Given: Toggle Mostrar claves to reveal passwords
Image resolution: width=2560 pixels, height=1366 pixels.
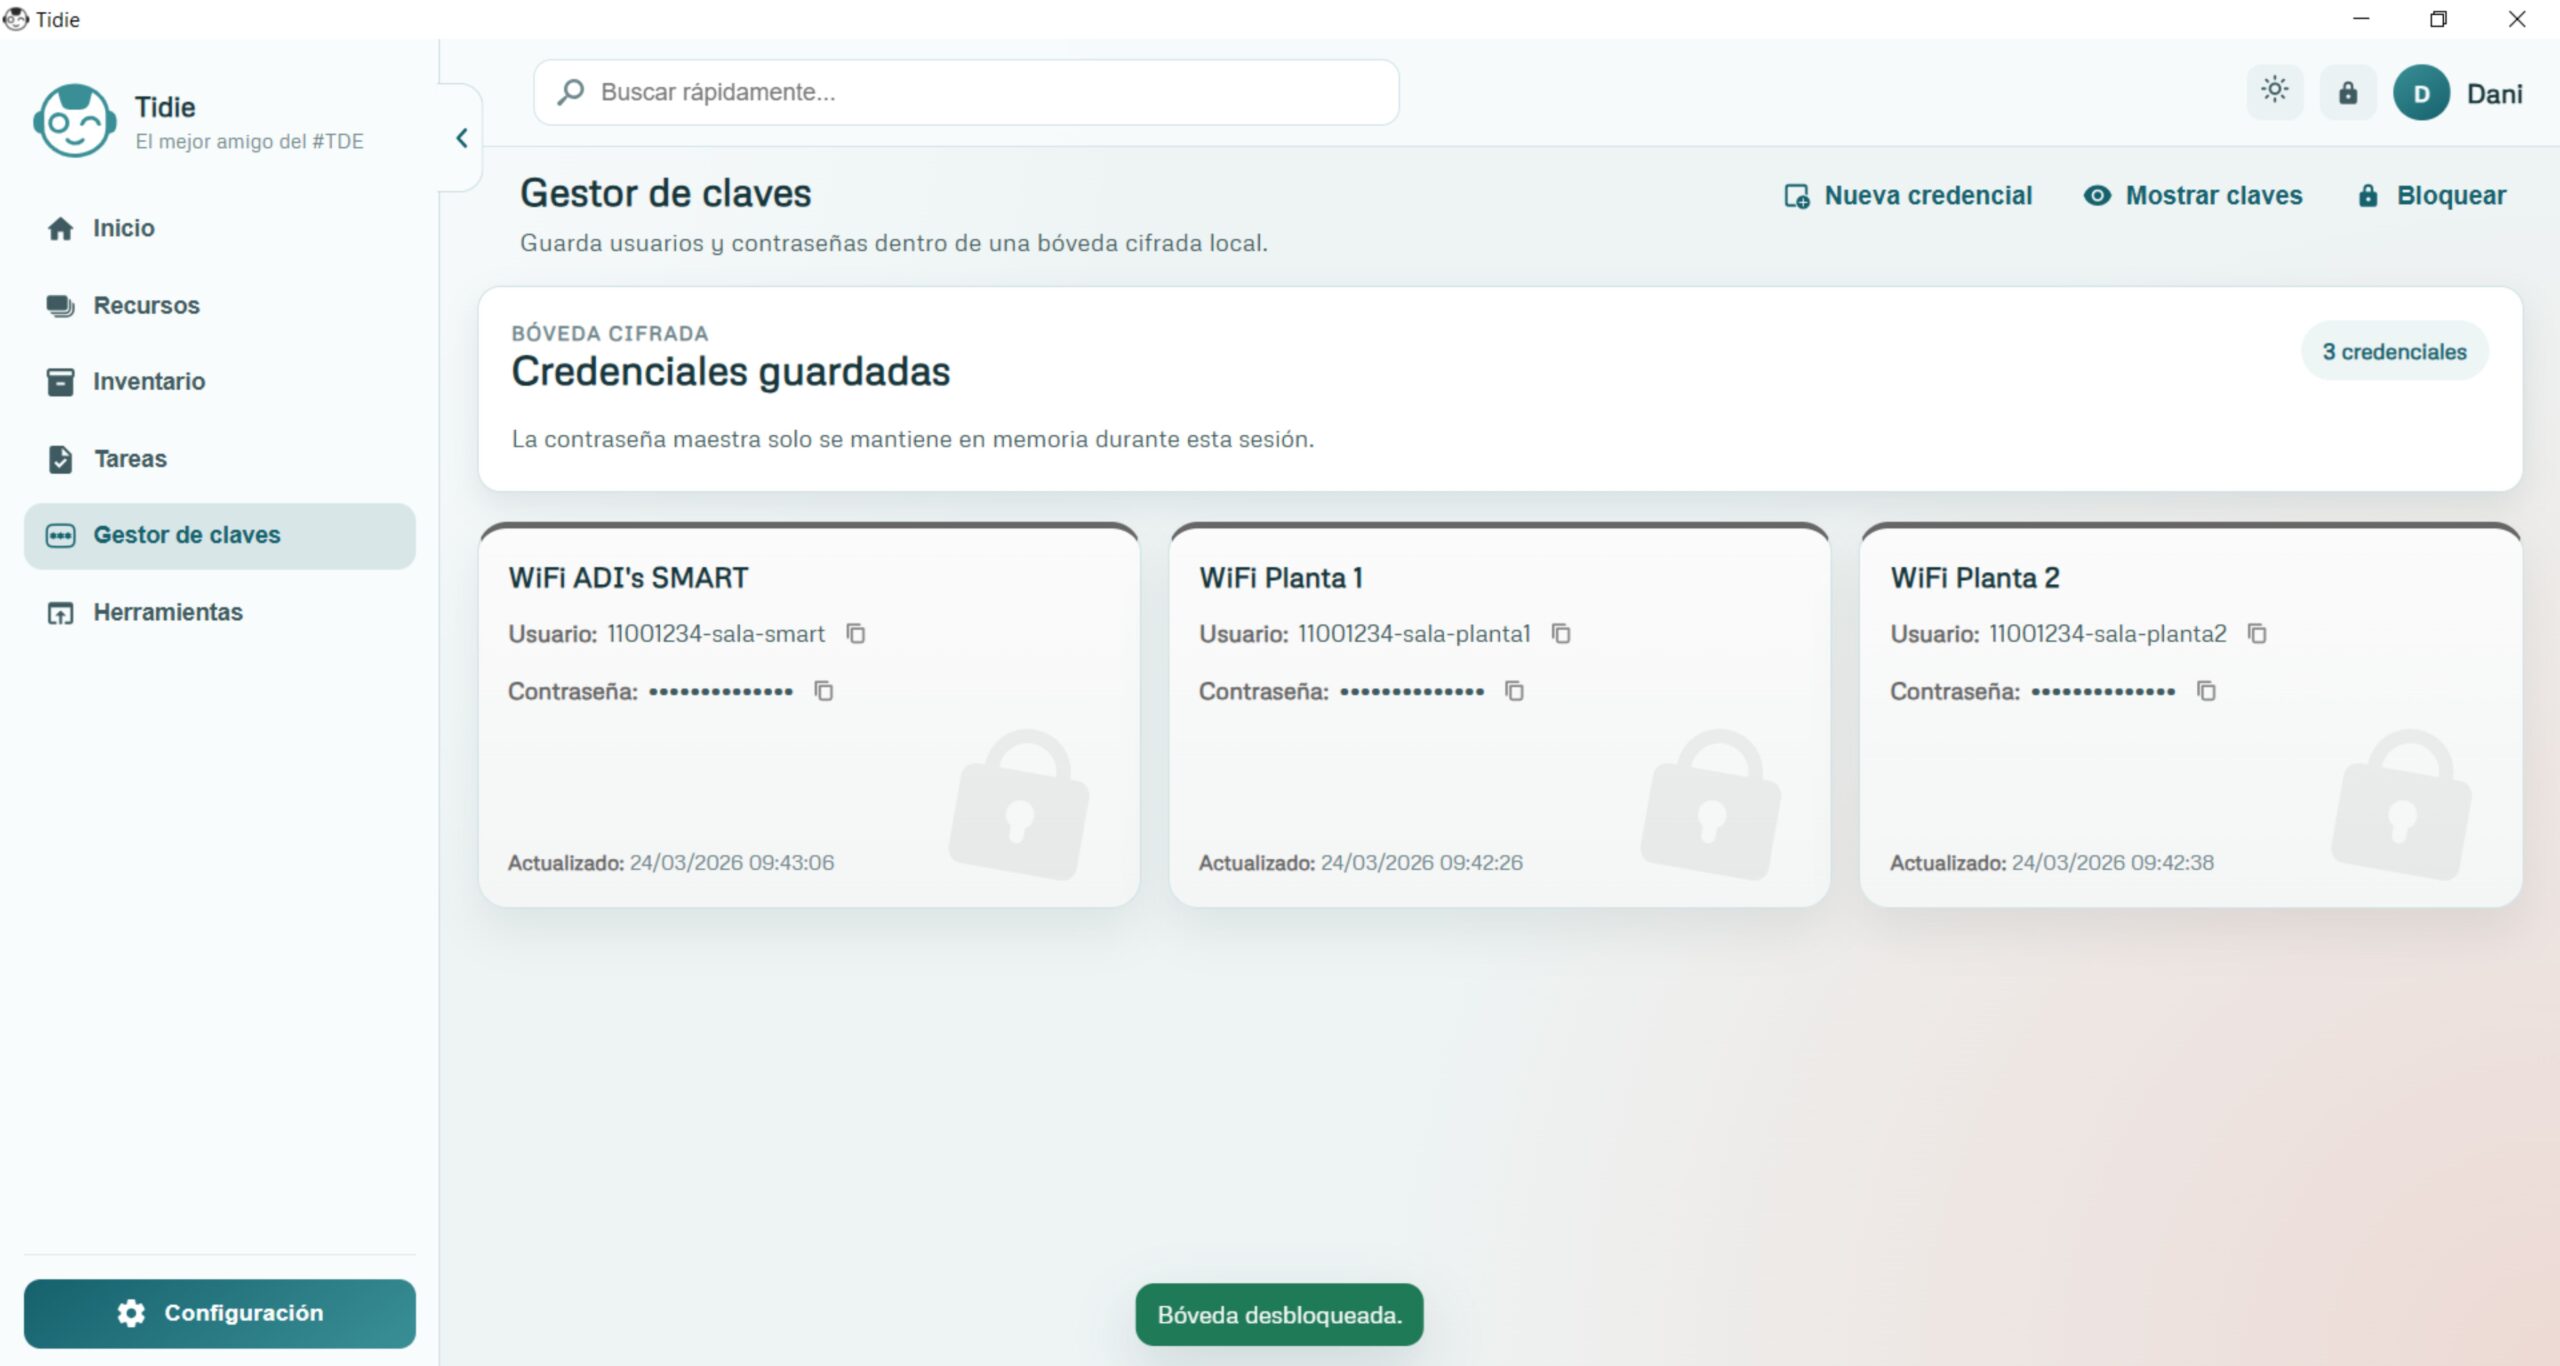Looking at the screenshot, I should pos(2193,196).
